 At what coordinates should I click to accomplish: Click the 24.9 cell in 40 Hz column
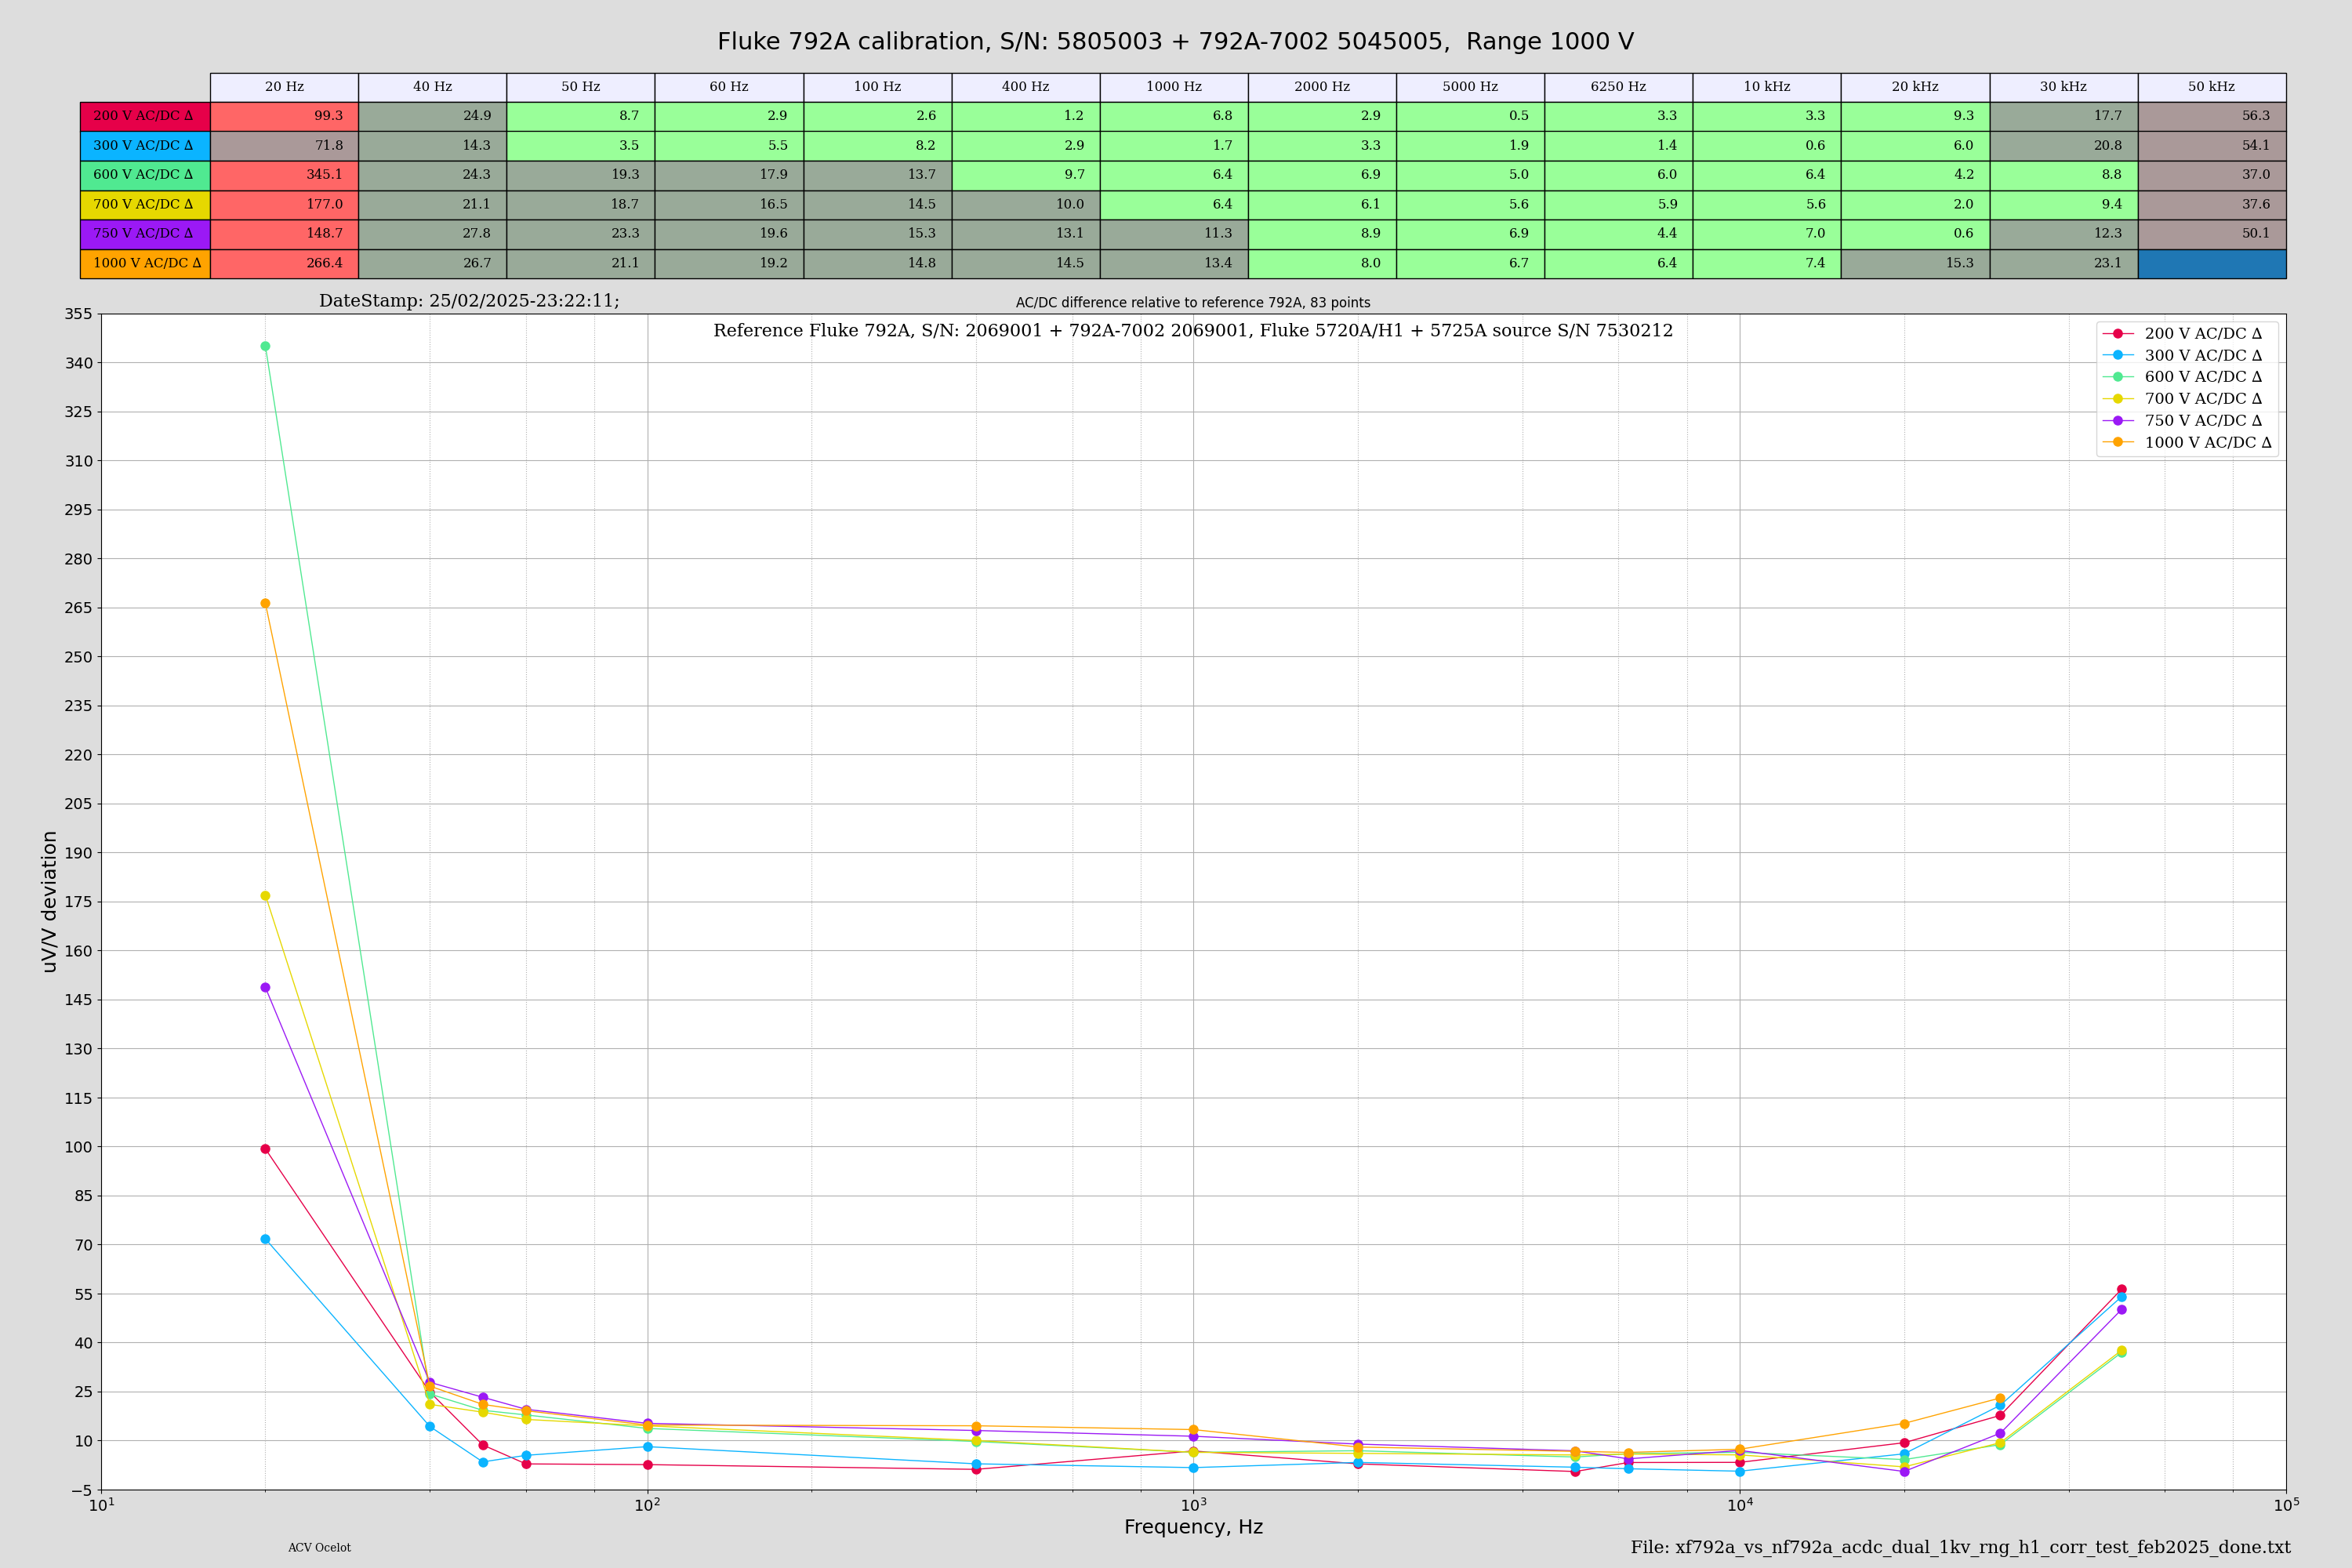click(432, 116)
